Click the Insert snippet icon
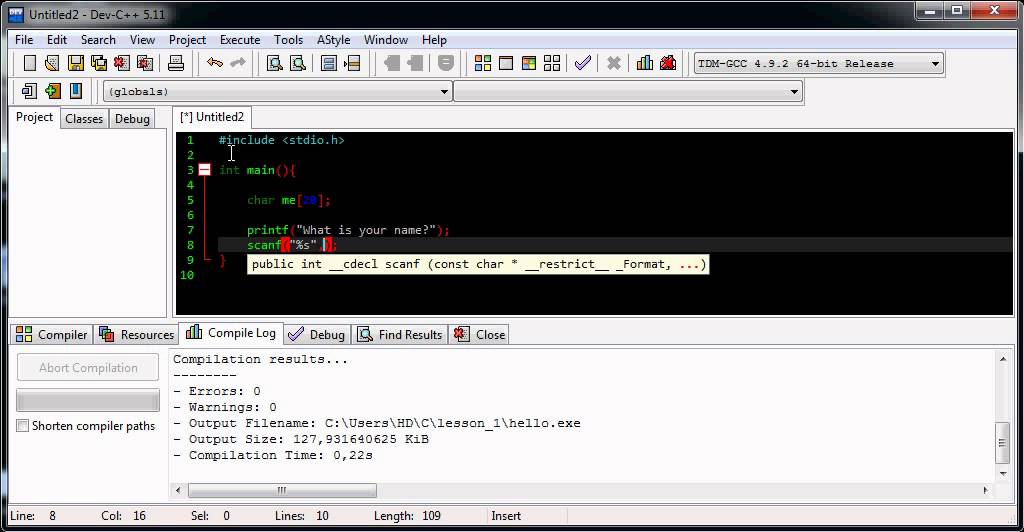The image size is (1024, 532). [29, 91]
